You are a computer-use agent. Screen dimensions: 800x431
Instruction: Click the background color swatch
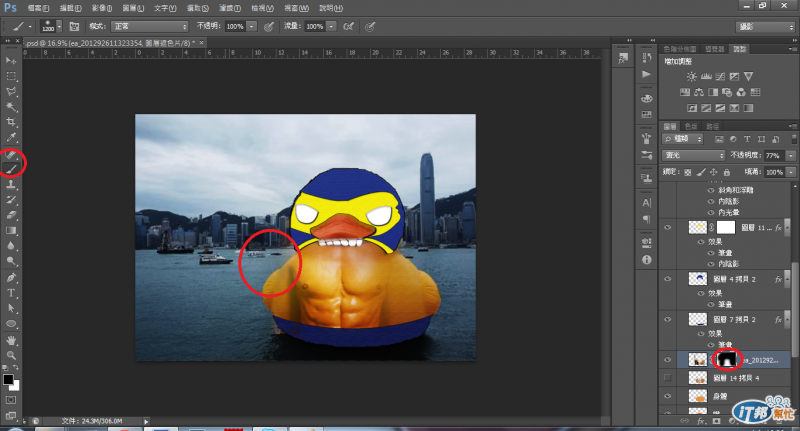pyautogui.click(x=15, y=386)
